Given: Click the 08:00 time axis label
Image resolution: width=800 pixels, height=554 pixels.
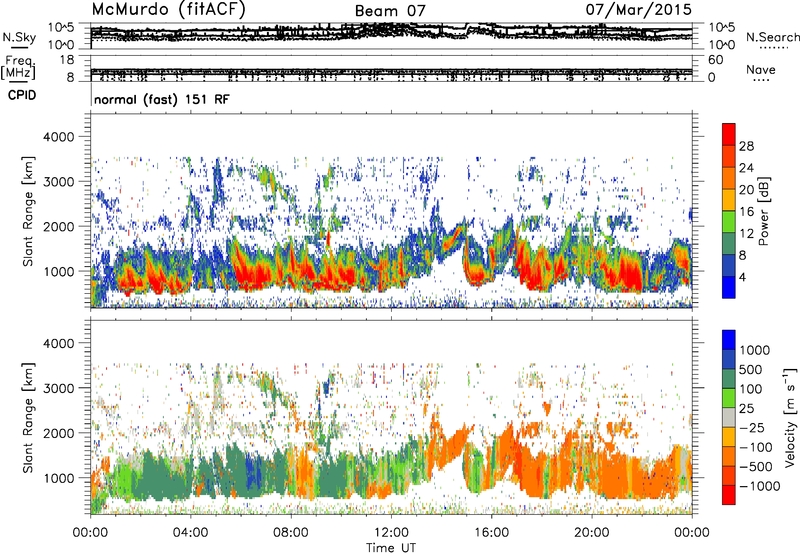Looking at the screenshot, I should 291,533.
